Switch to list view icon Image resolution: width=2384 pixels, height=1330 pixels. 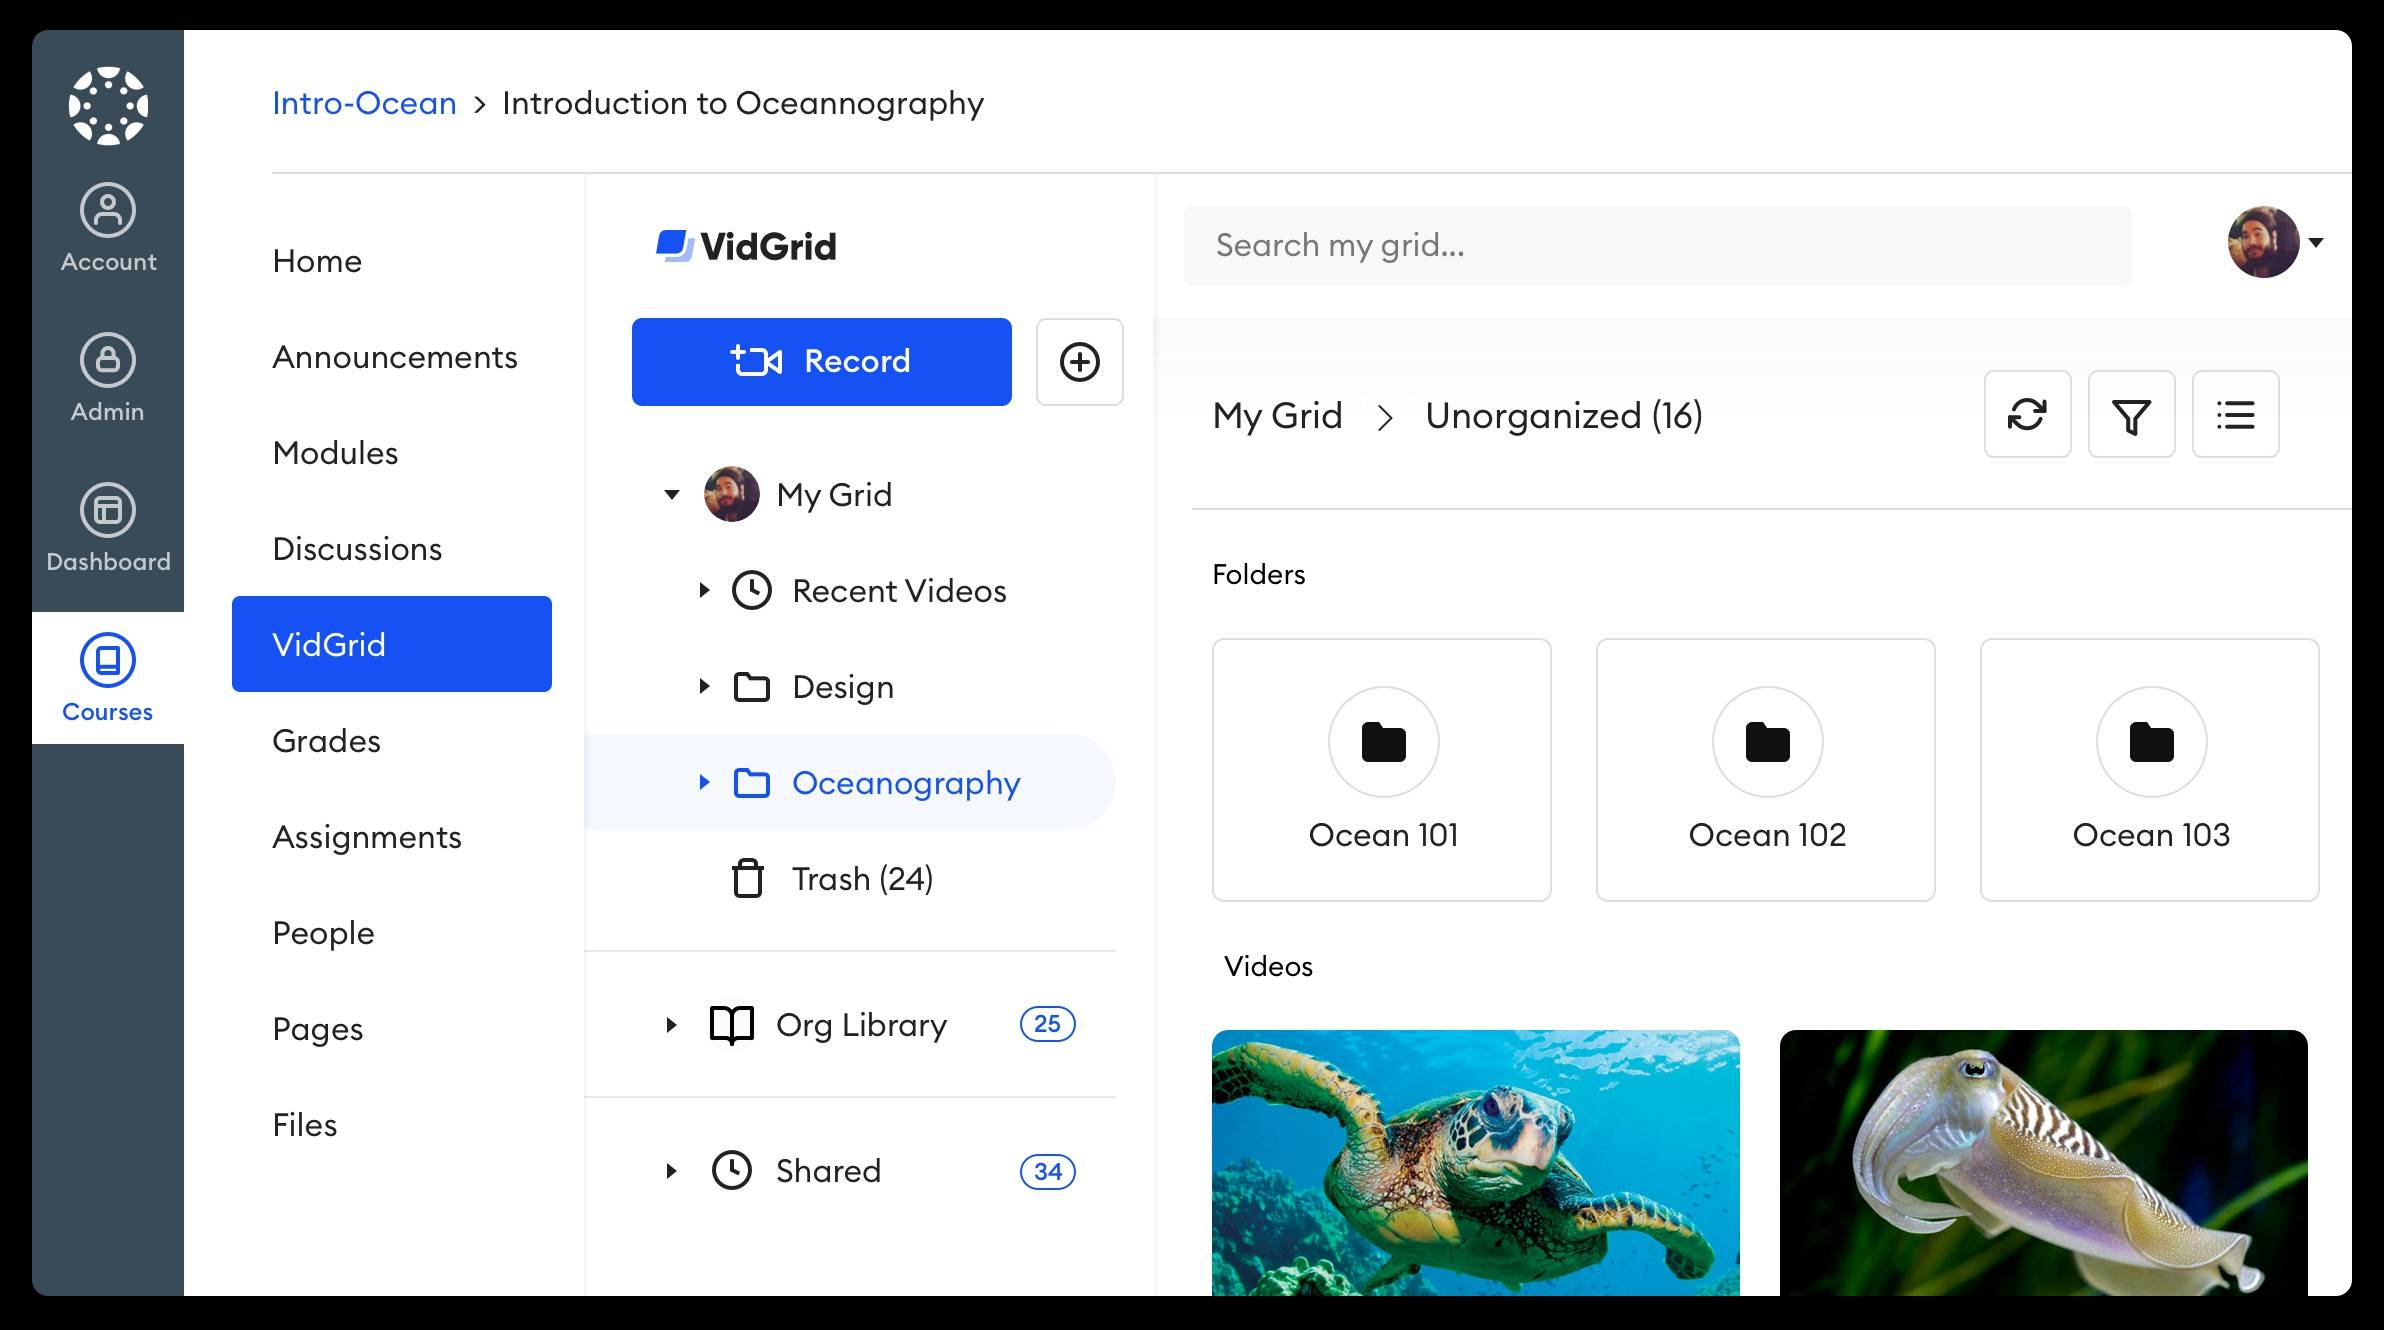(2235, 414)
